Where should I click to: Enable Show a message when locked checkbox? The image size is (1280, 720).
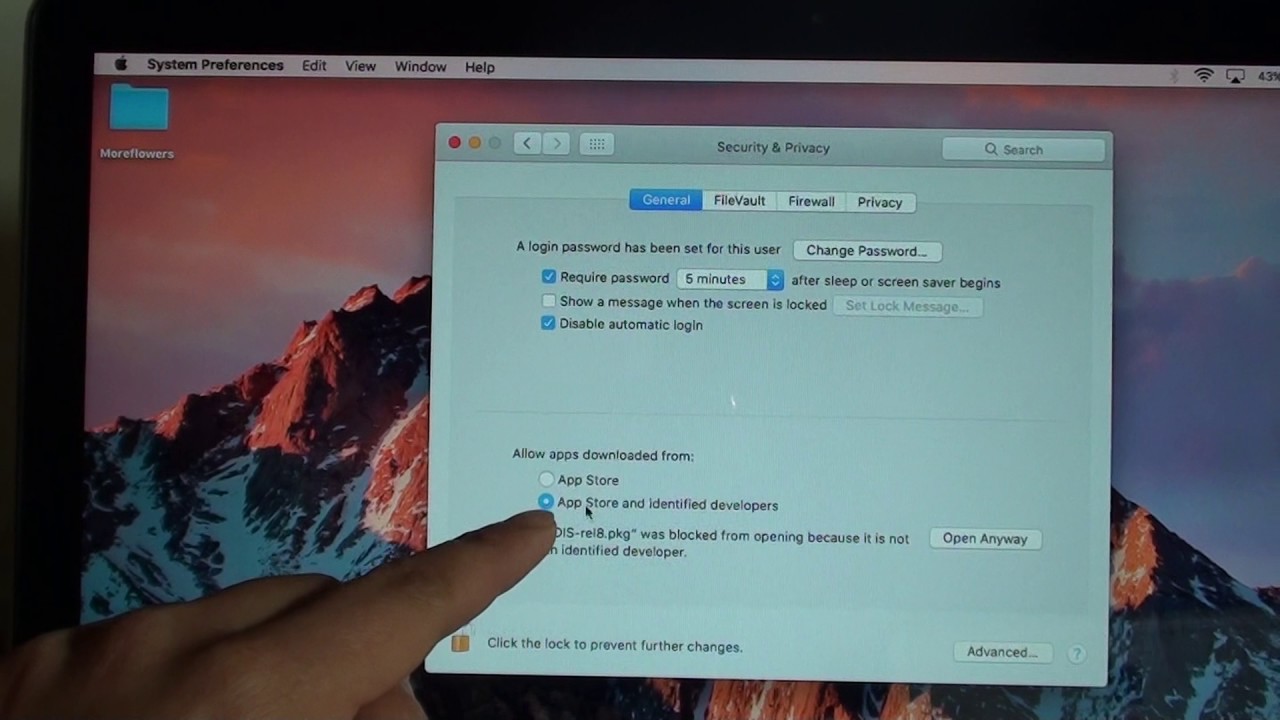coord(548,301)
